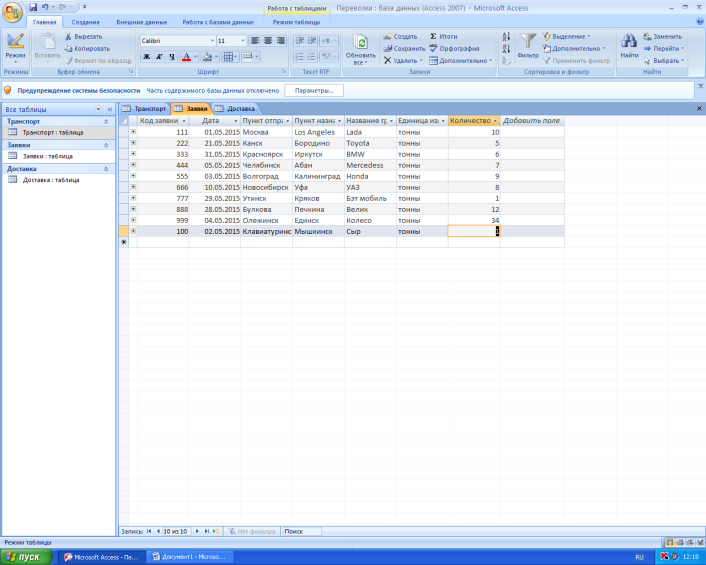Open the Office button menu
706x565 pixels.
pos(12,12)
